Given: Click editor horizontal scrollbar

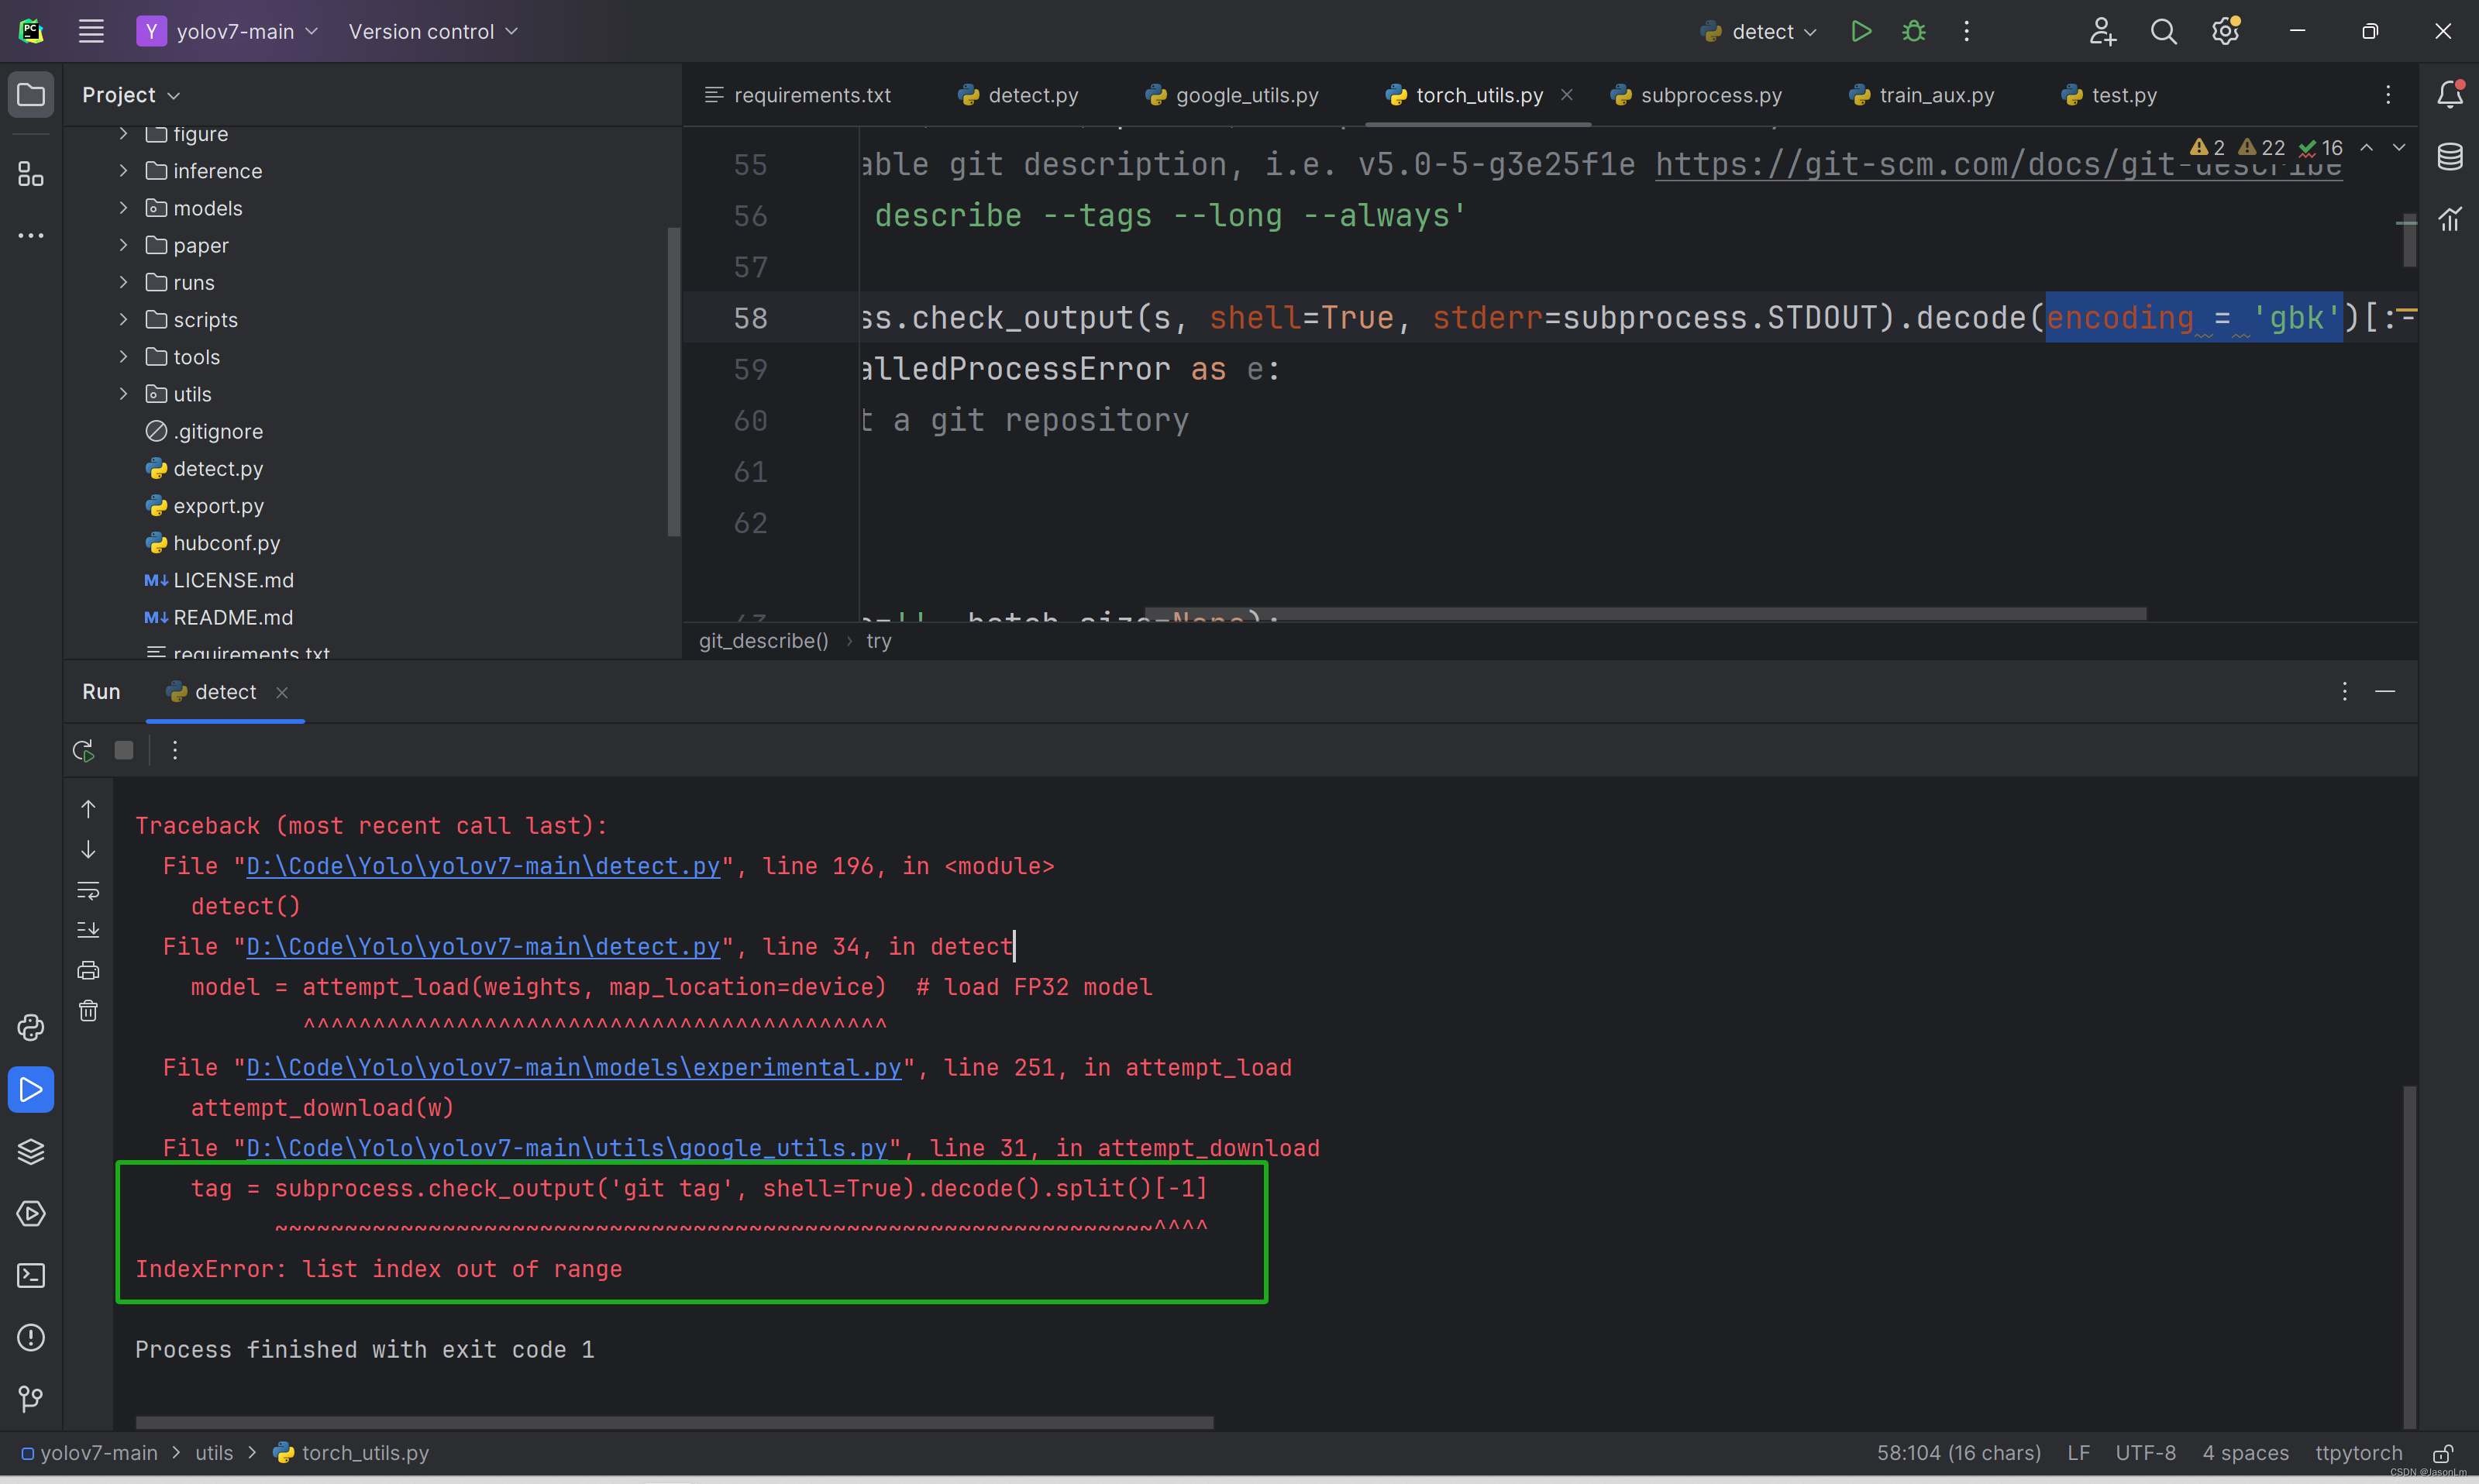Looking at the screenshot, I should click(1645, 613).
